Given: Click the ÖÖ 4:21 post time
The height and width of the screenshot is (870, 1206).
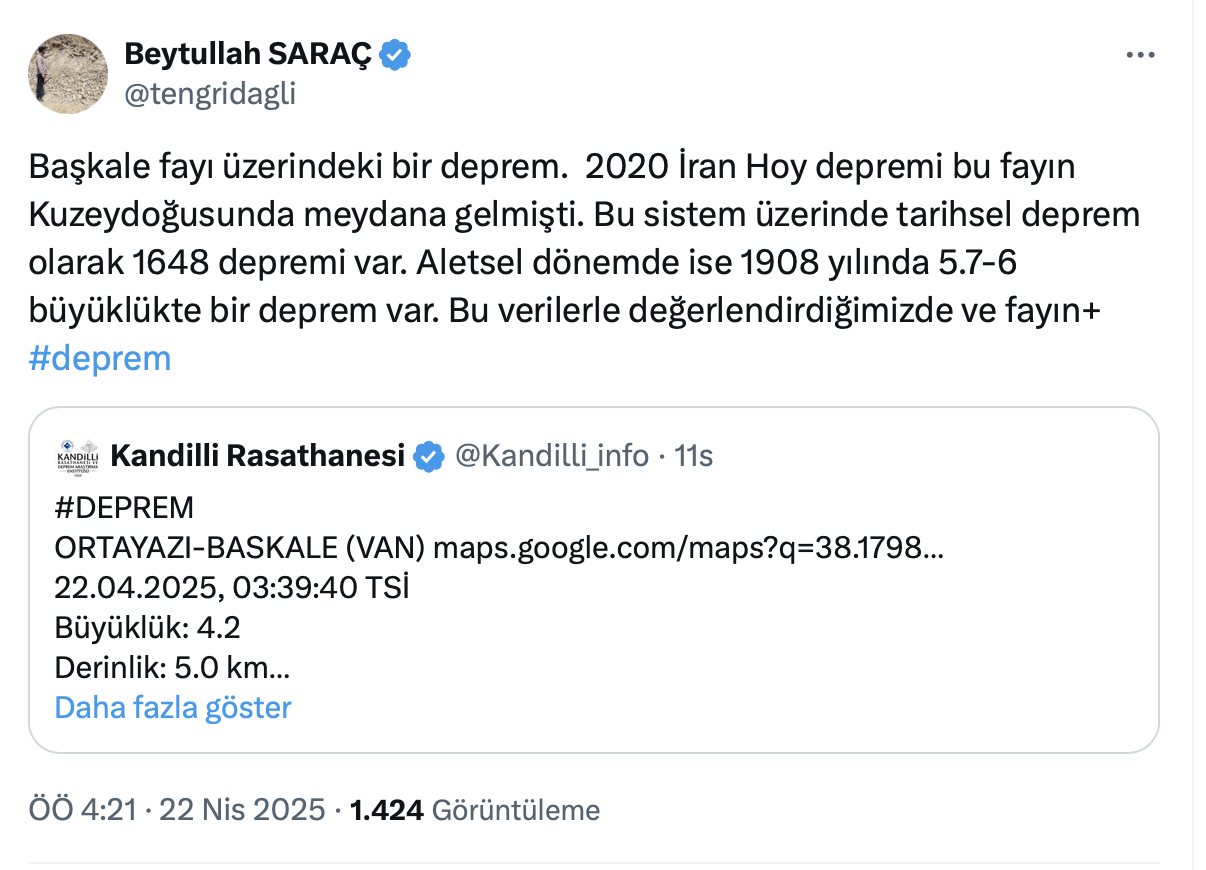Looking at the screenshot, I should pyautogui.click(x=82, y=809).
